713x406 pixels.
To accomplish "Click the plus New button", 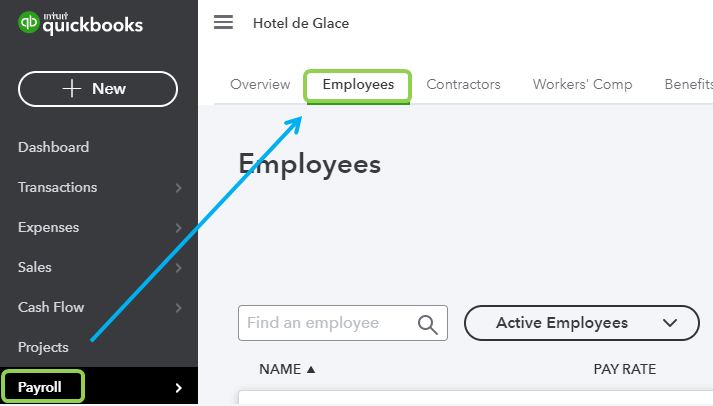I will tap(98, 89).
